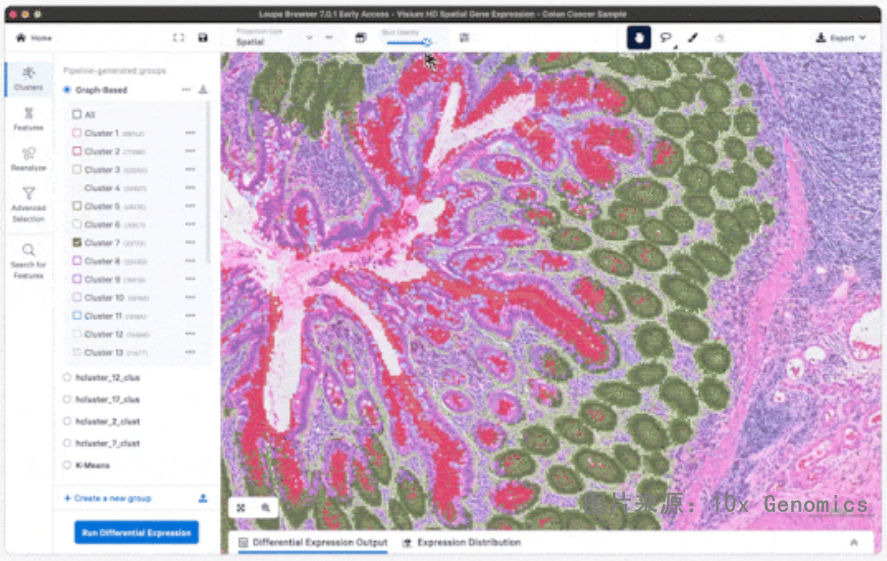Switch to Expression Distribution tab

[x=462, y=542]
